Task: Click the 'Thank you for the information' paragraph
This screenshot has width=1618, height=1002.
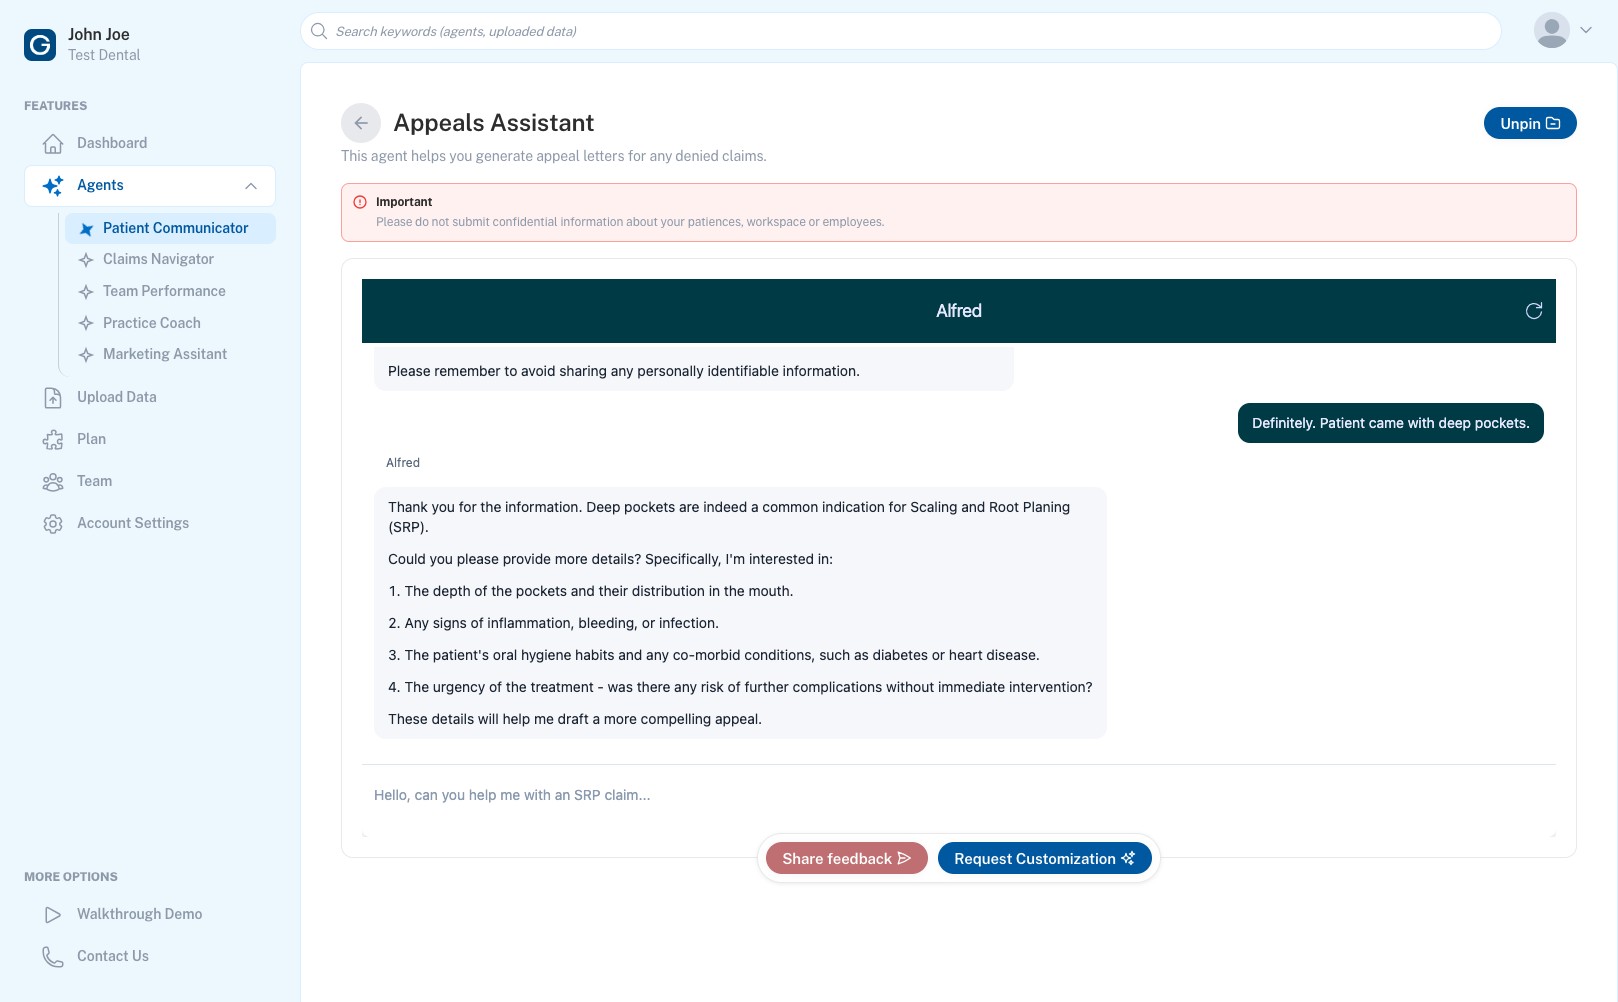Action: 729,517
